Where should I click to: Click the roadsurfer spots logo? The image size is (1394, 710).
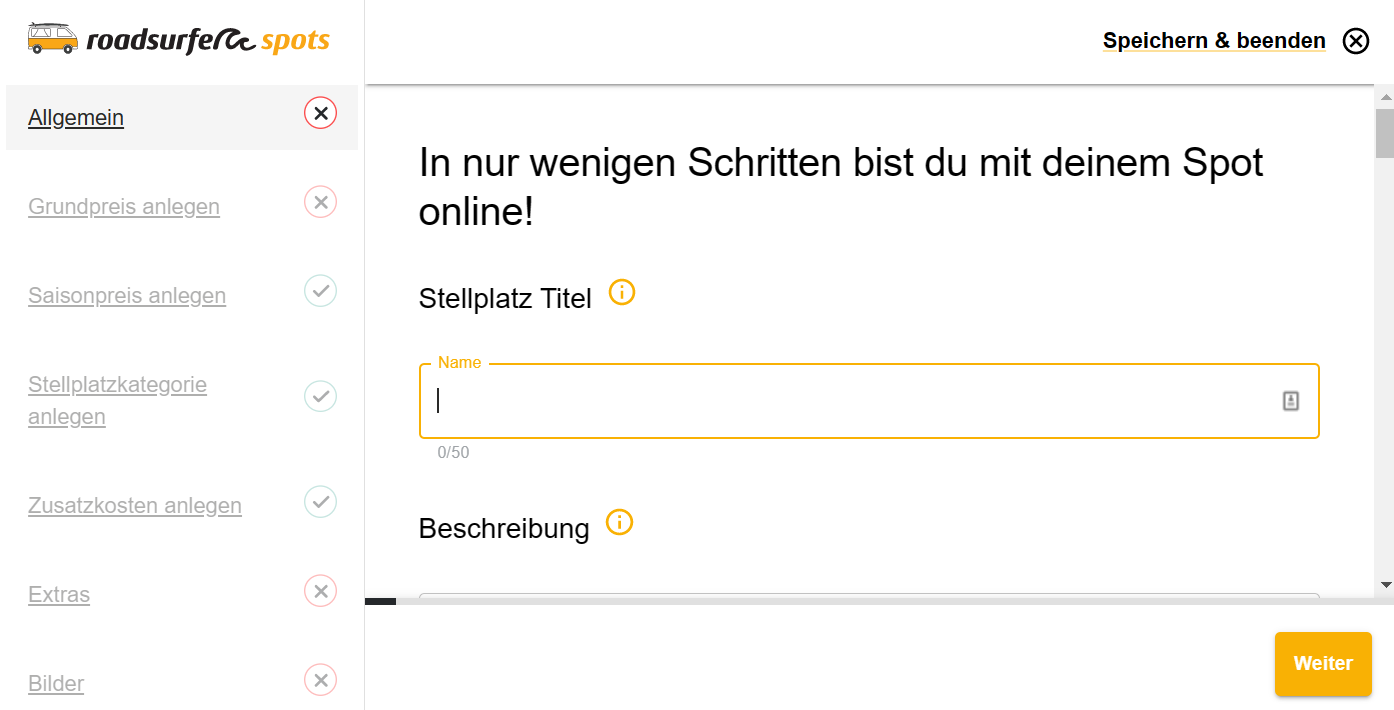pyautogui.click(x=179, y=39)
